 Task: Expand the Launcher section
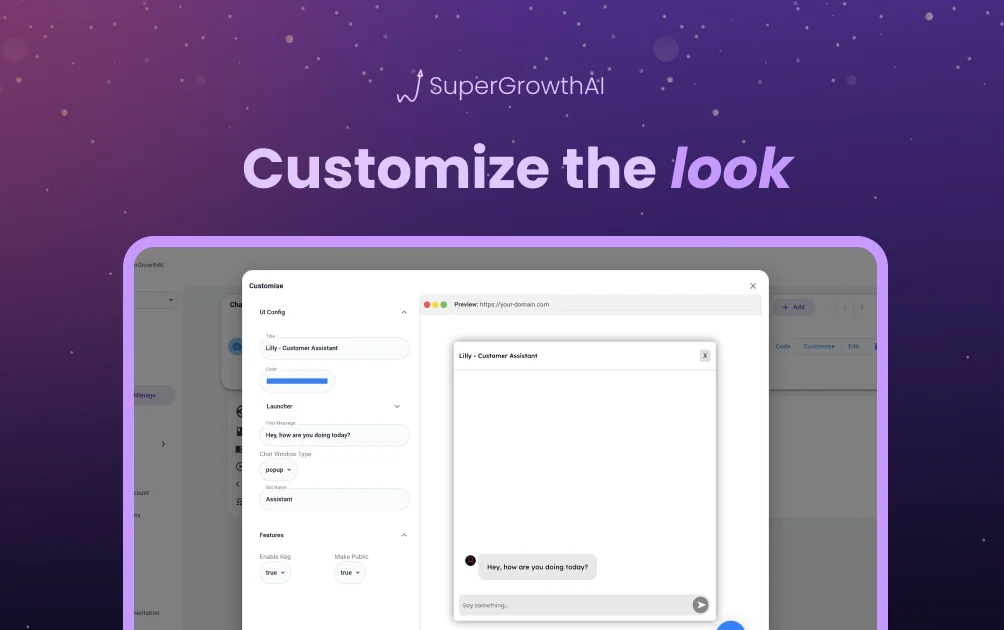(x=398, y=406)
